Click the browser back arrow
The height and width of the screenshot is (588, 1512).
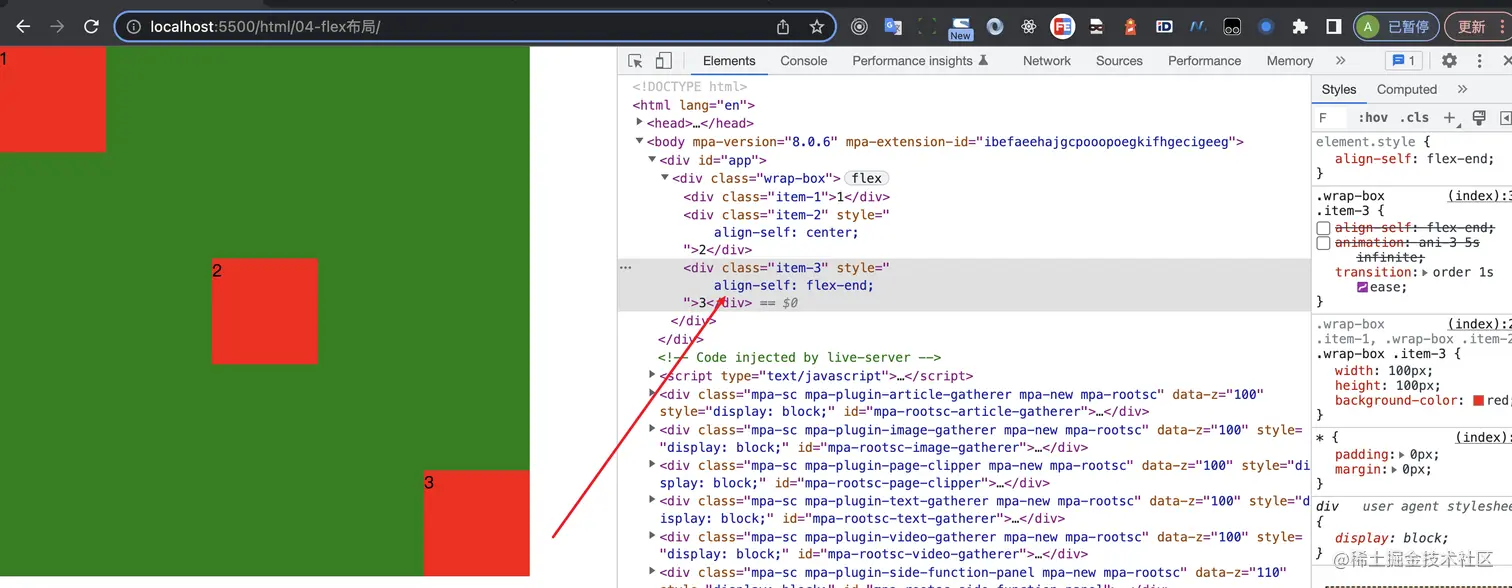coord(23,27)
